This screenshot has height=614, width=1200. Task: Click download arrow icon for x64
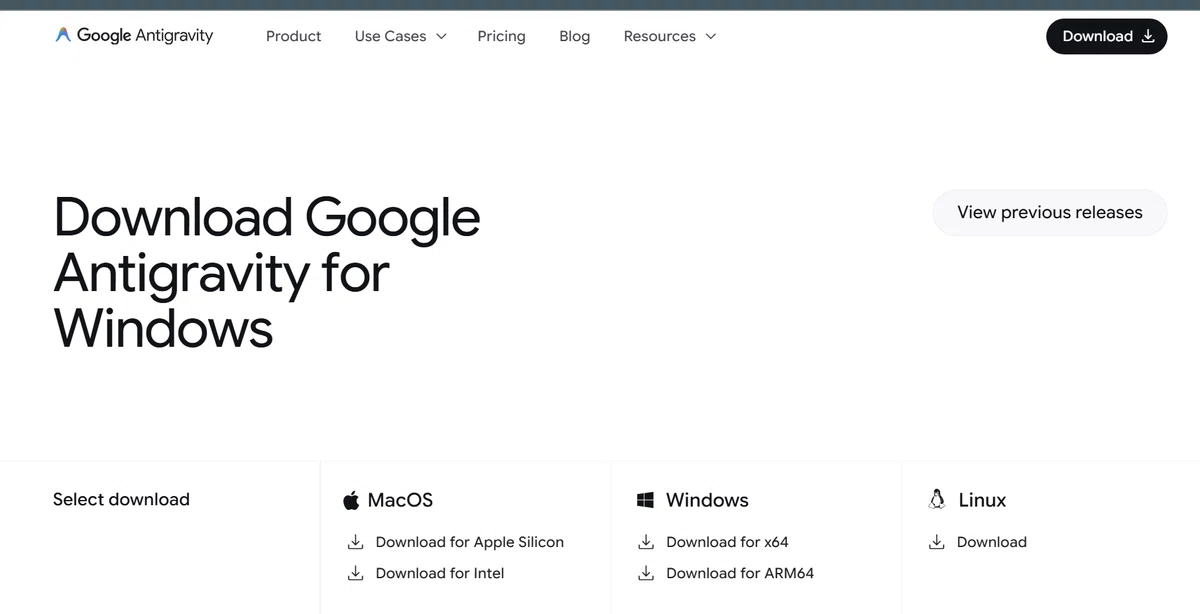[x=645, y=542]
